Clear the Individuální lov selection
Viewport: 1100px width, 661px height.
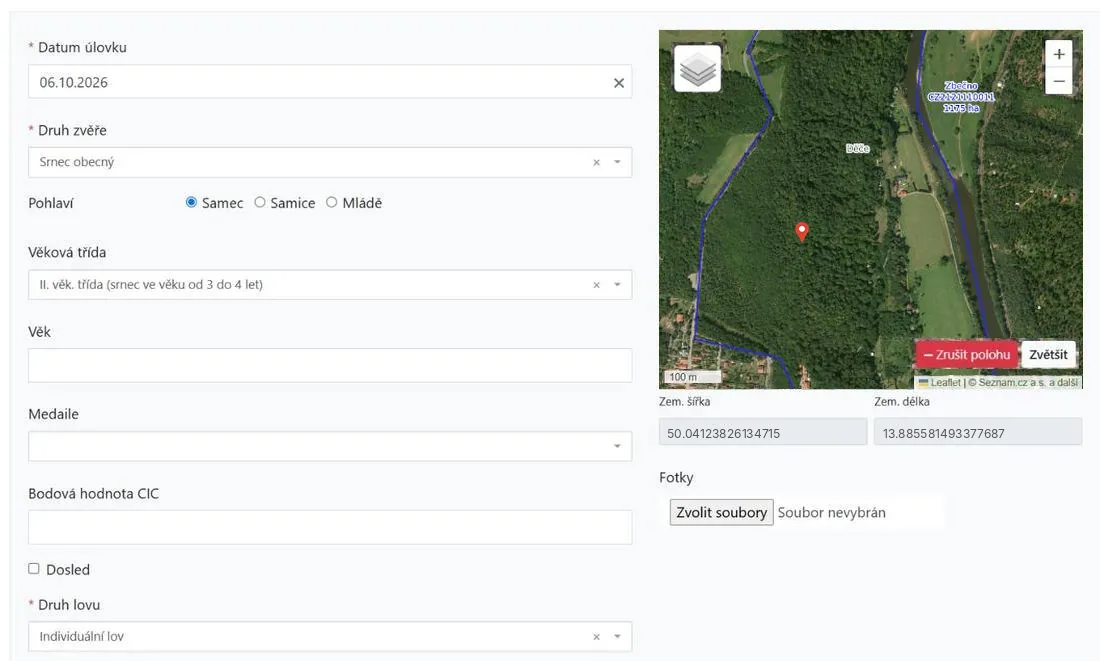coord(596,636)
